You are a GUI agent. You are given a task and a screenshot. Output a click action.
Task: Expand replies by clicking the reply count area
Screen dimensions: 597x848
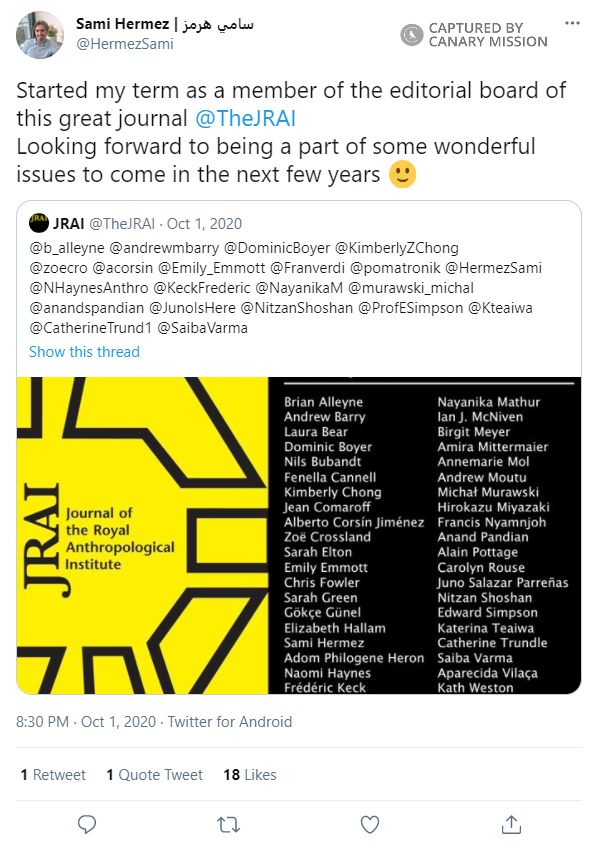[x=87, y=824]
